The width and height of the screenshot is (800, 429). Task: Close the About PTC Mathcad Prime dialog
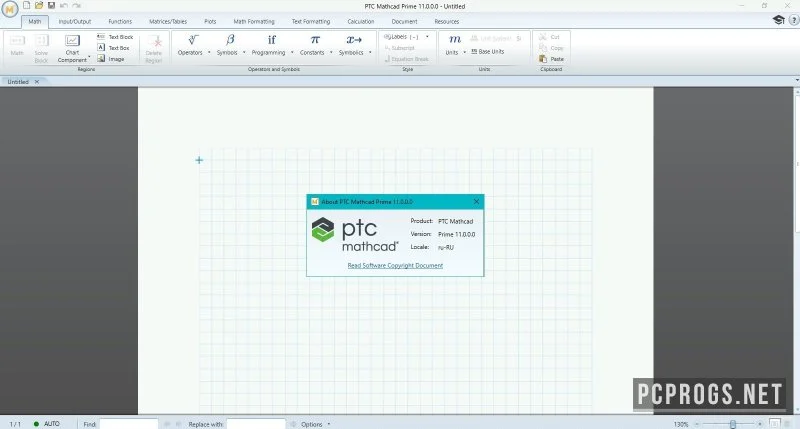[476, 201]
